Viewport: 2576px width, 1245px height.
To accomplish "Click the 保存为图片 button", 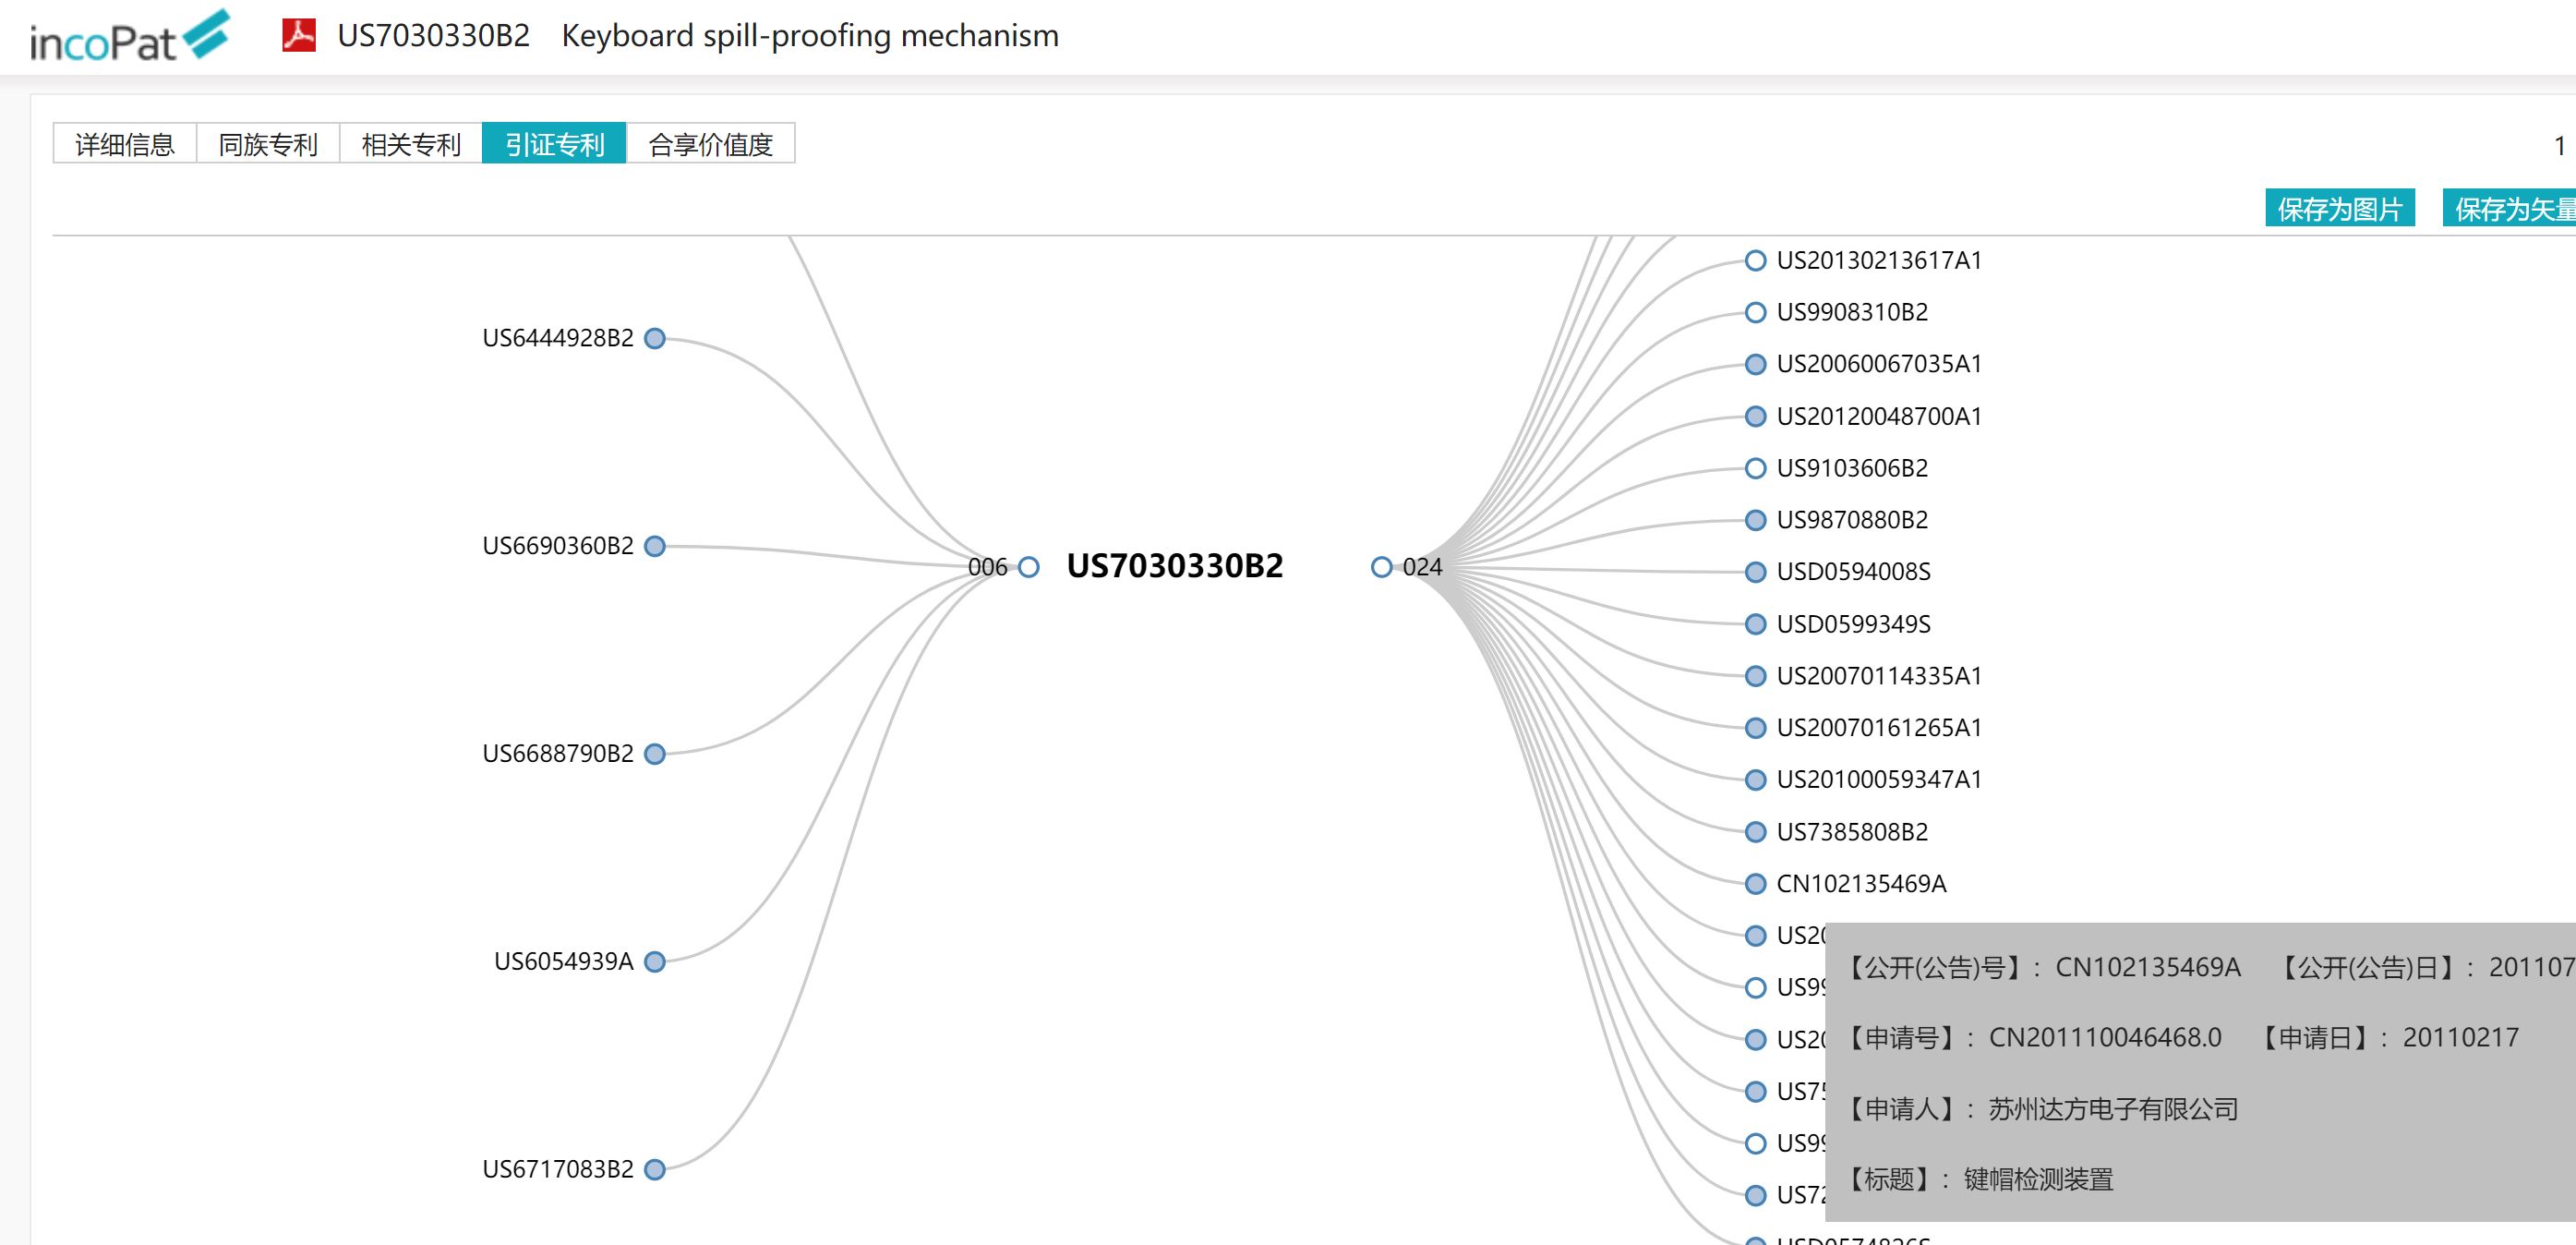I will pyautogui.click(x=2339, y=208).
